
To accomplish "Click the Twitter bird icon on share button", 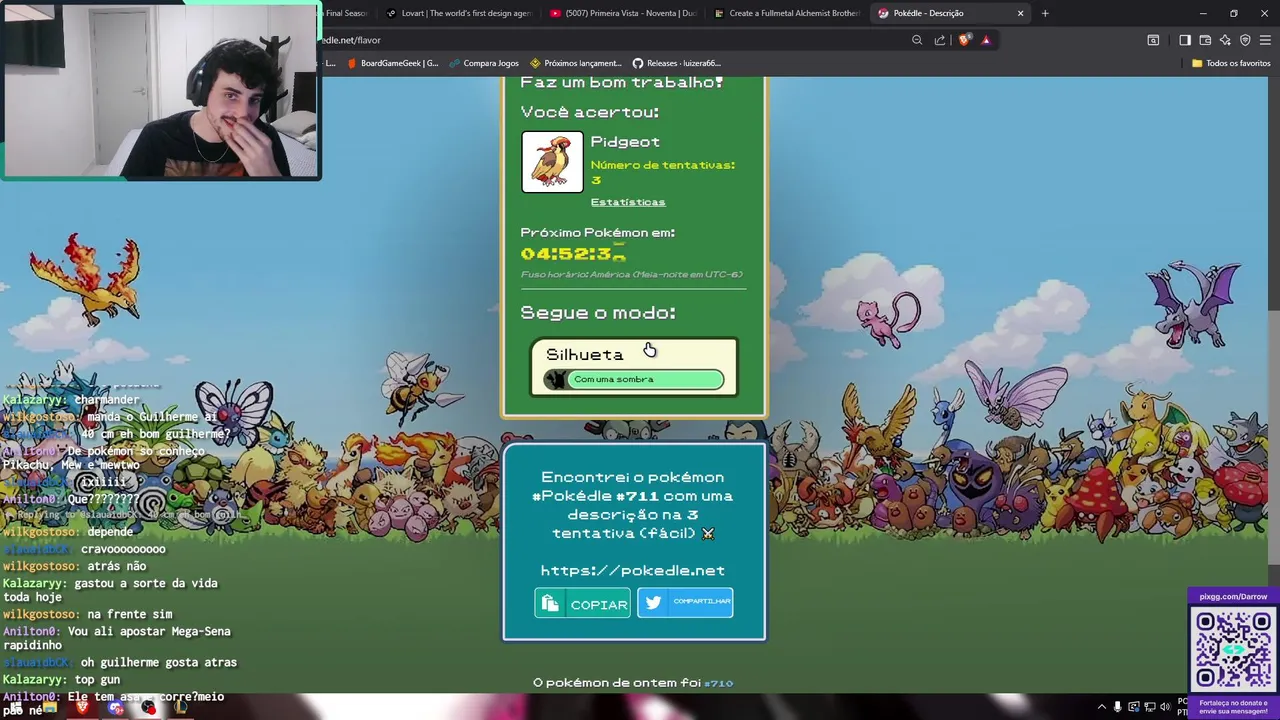I will tap(653, 602).
